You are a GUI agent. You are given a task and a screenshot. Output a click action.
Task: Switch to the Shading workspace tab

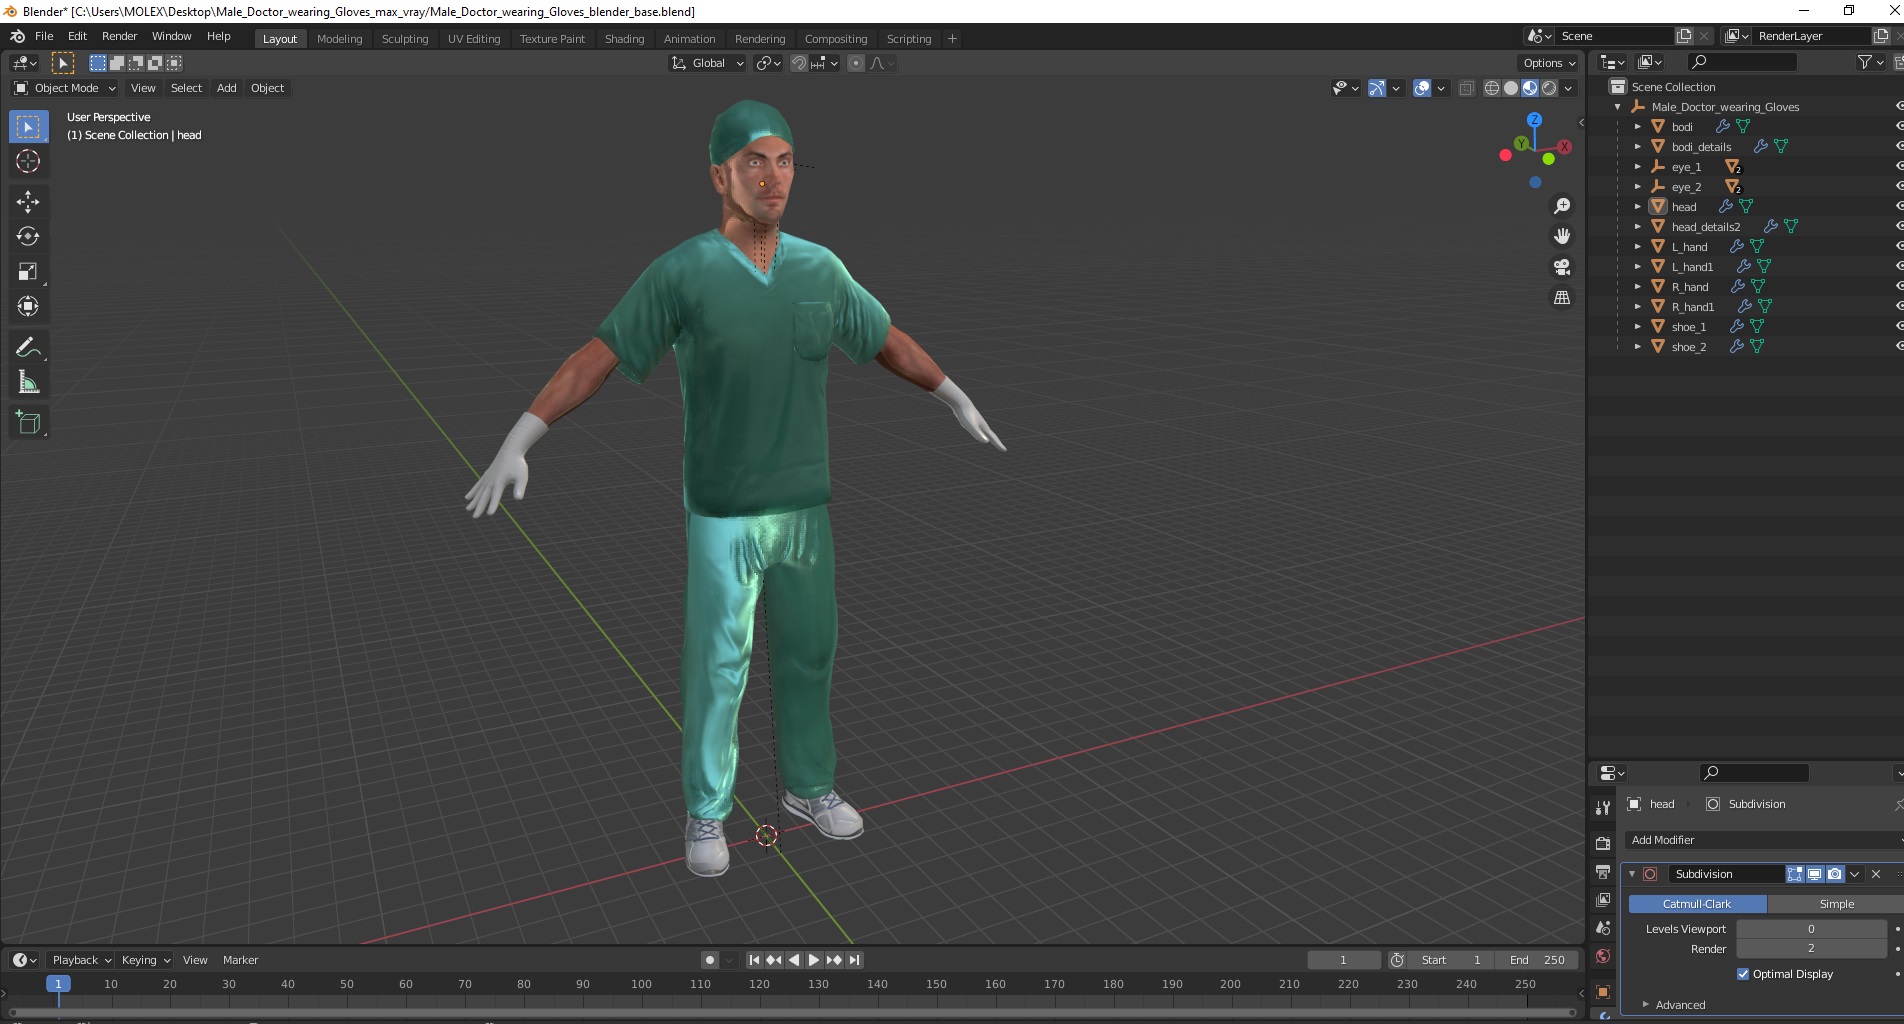[x=624, y=39]
